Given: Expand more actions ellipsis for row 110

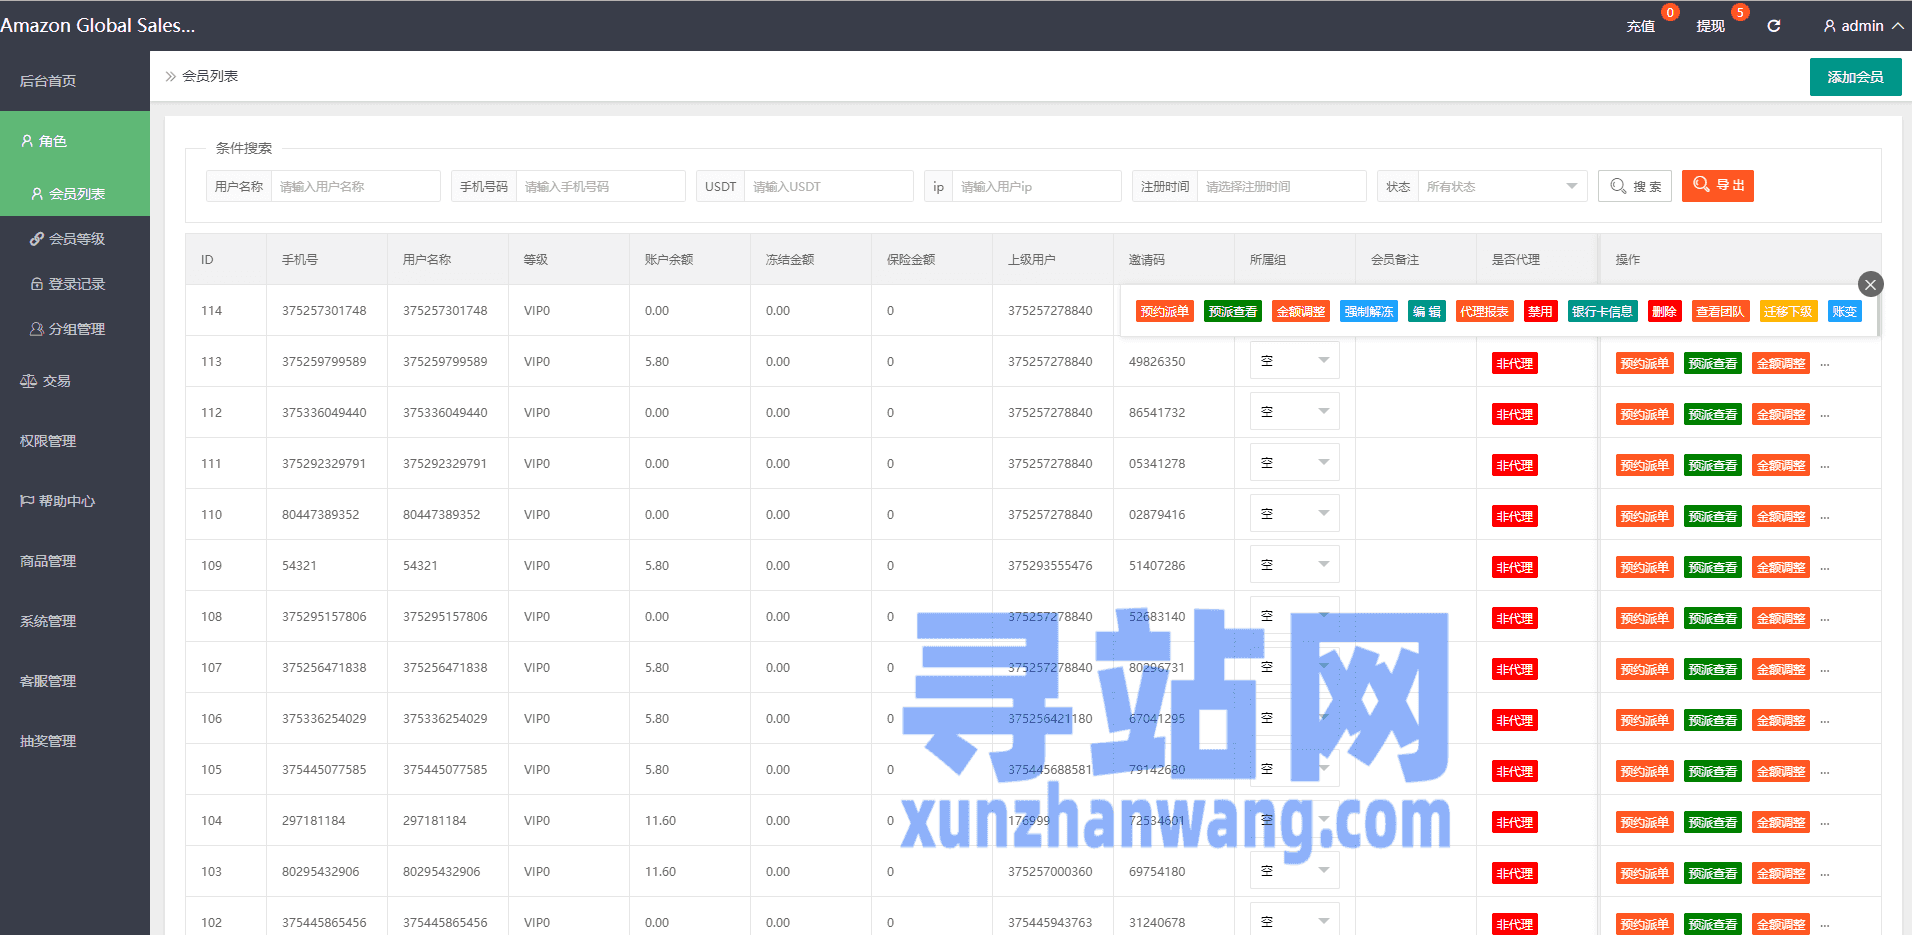Looking at the screenshot, I should [1825, 517].
